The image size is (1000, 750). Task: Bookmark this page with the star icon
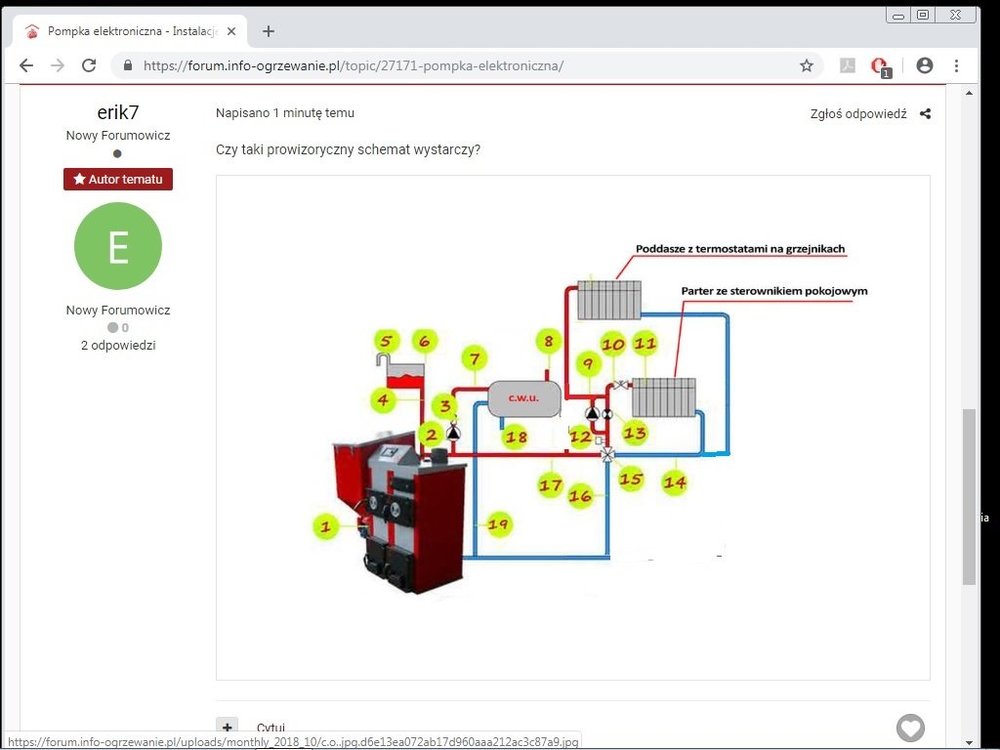(806, 66)
